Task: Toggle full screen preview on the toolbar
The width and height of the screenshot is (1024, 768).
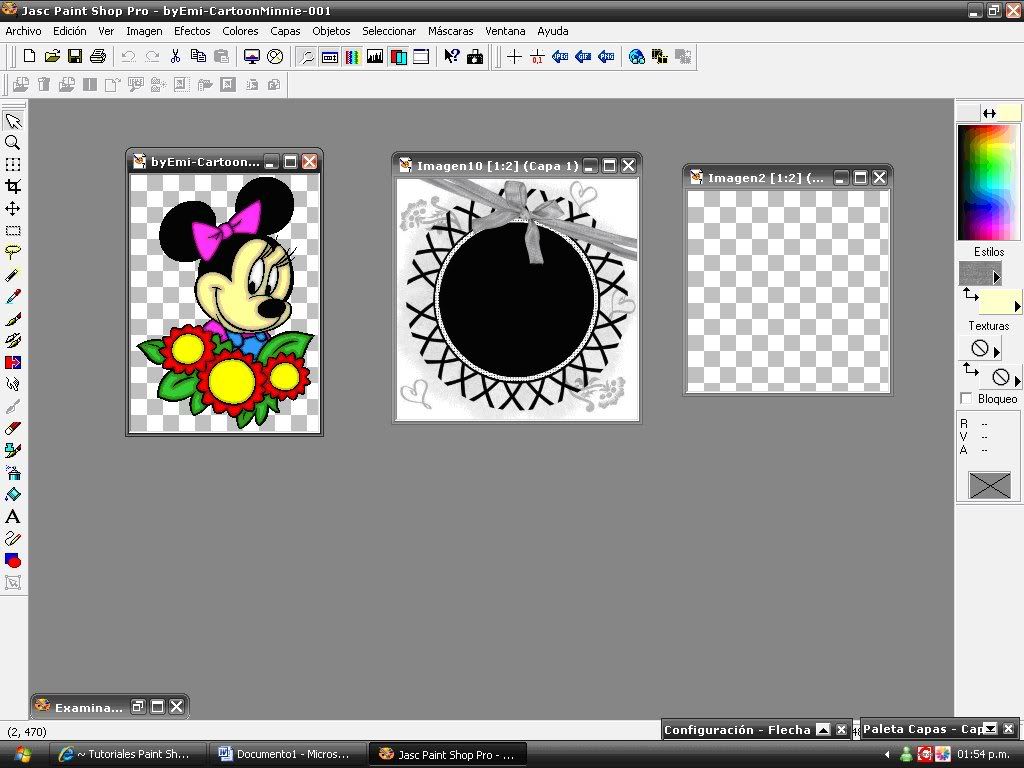Action: 251,57
